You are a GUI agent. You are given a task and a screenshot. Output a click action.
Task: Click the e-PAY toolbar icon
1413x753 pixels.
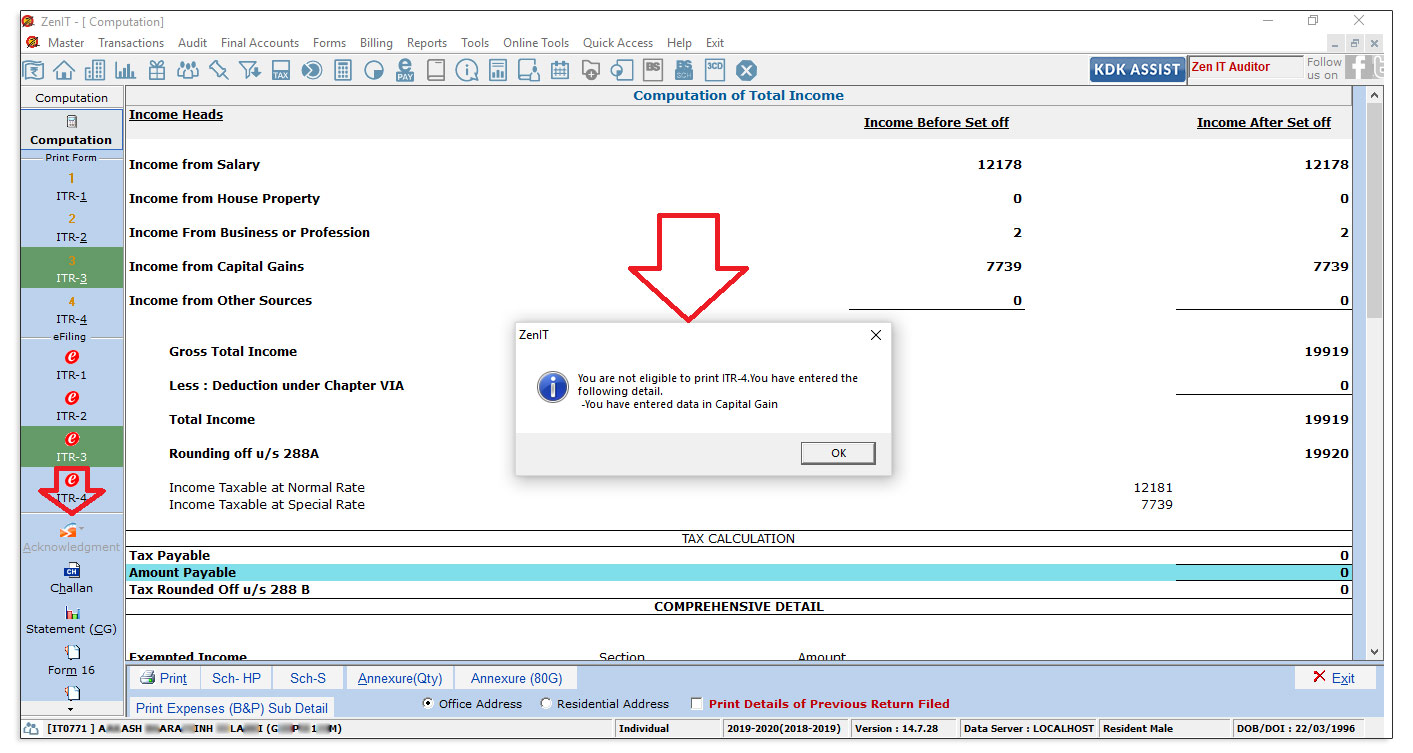point(405,70)
